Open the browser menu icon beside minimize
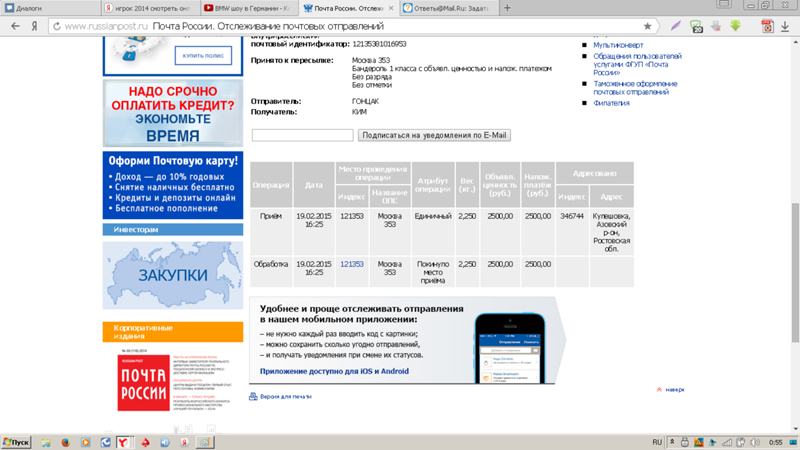 [723, 5]
